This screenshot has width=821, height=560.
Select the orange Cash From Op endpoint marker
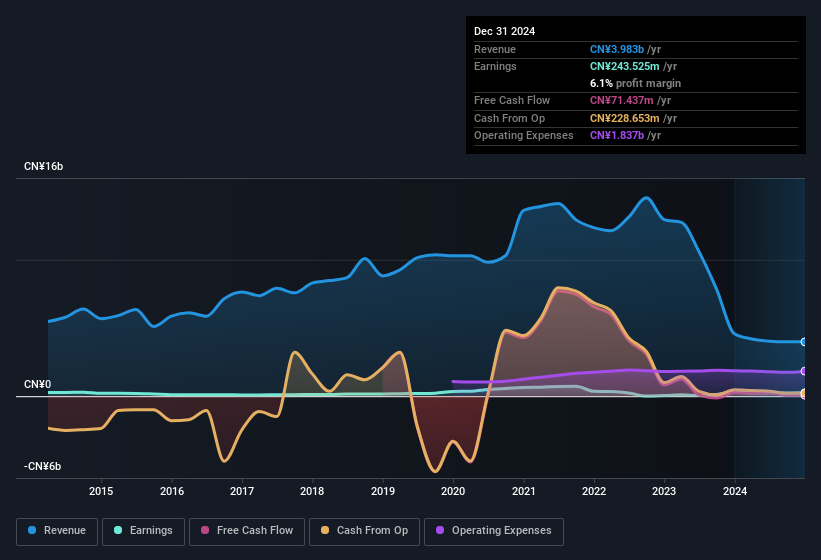click(x=804, y=393)
